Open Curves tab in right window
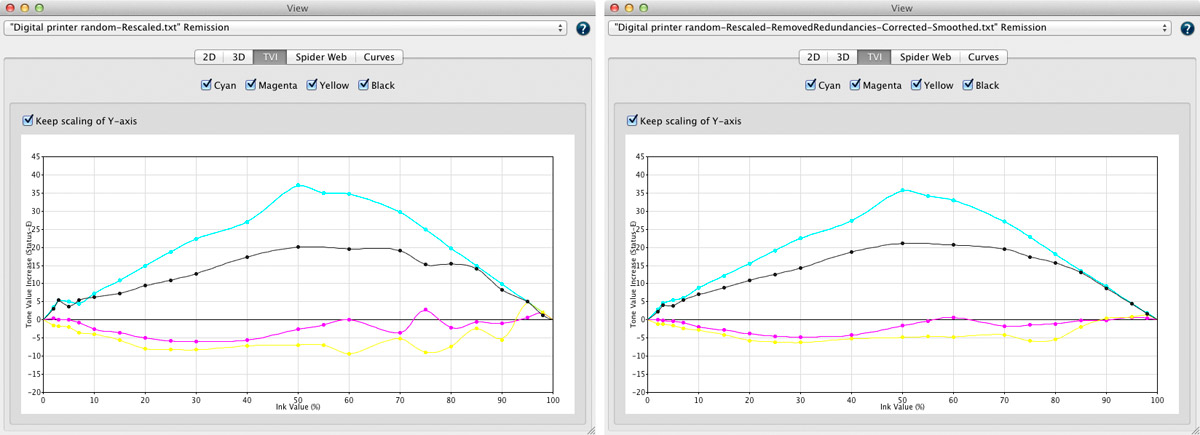The width and height of the screenshot is (1200, 435). tap(982, 57)
